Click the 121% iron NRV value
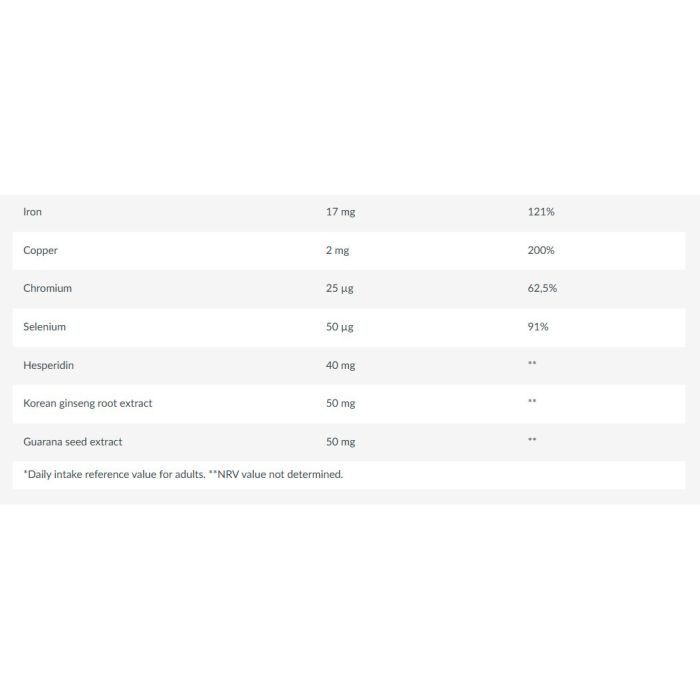The image size is (700, 700). click(541, 212)
